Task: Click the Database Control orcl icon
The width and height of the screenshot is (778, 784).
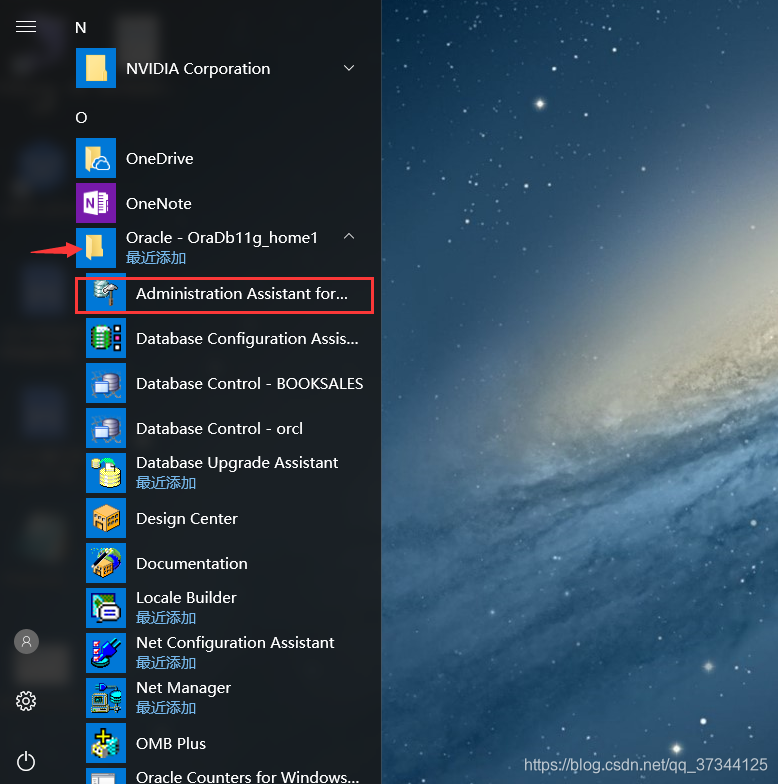Action: [106, 428]
